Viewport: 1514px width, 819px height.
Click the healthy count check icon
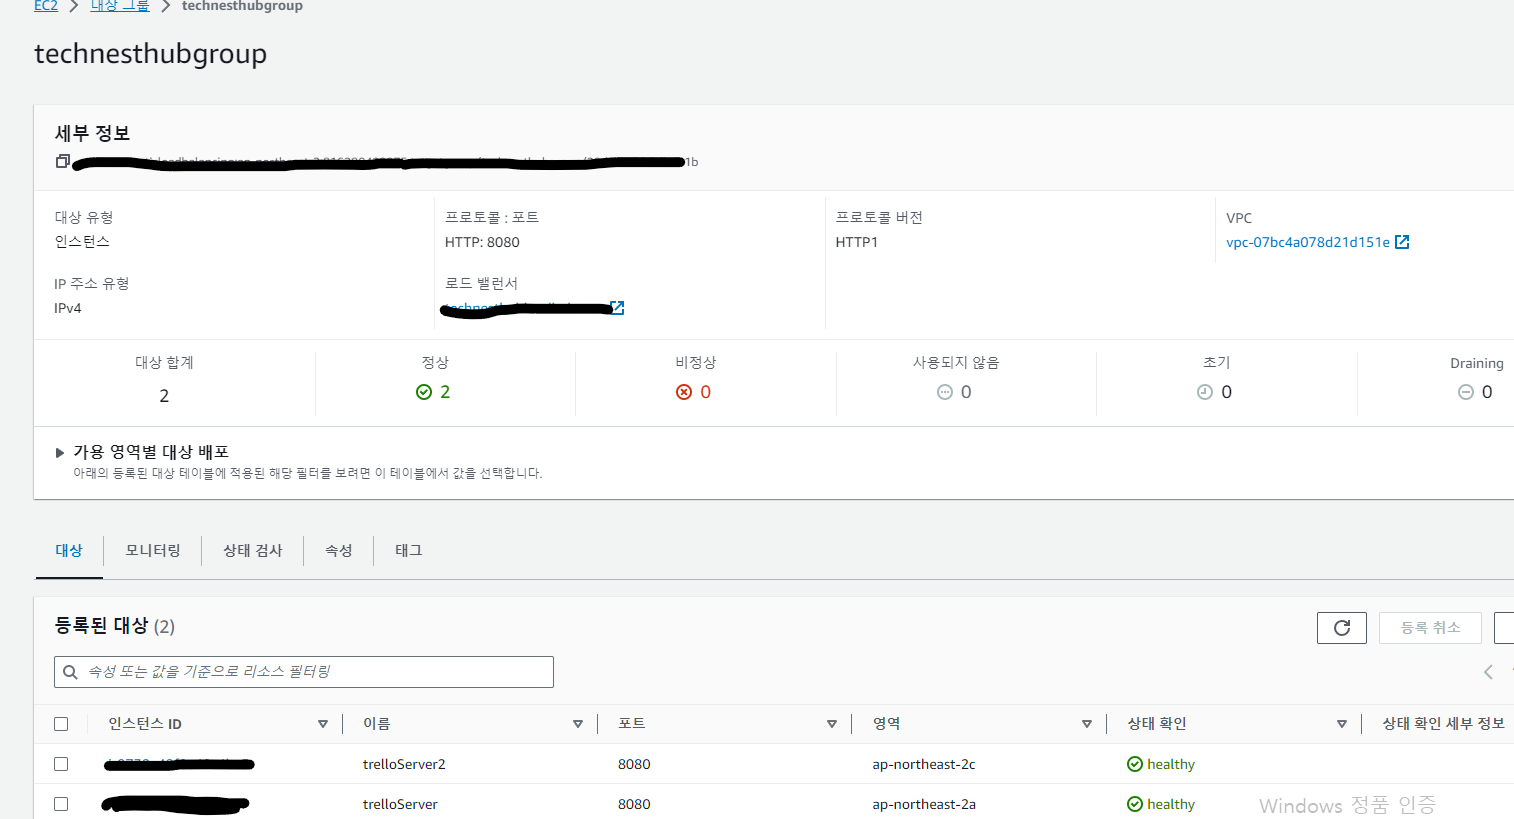[424, 392]
